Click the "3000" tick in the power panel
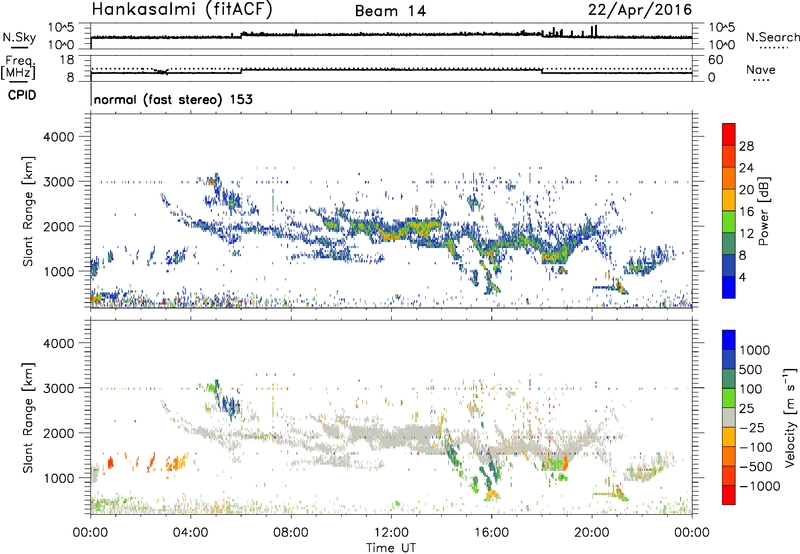Viewport: 800px width, 554px height. pos(59,182)
